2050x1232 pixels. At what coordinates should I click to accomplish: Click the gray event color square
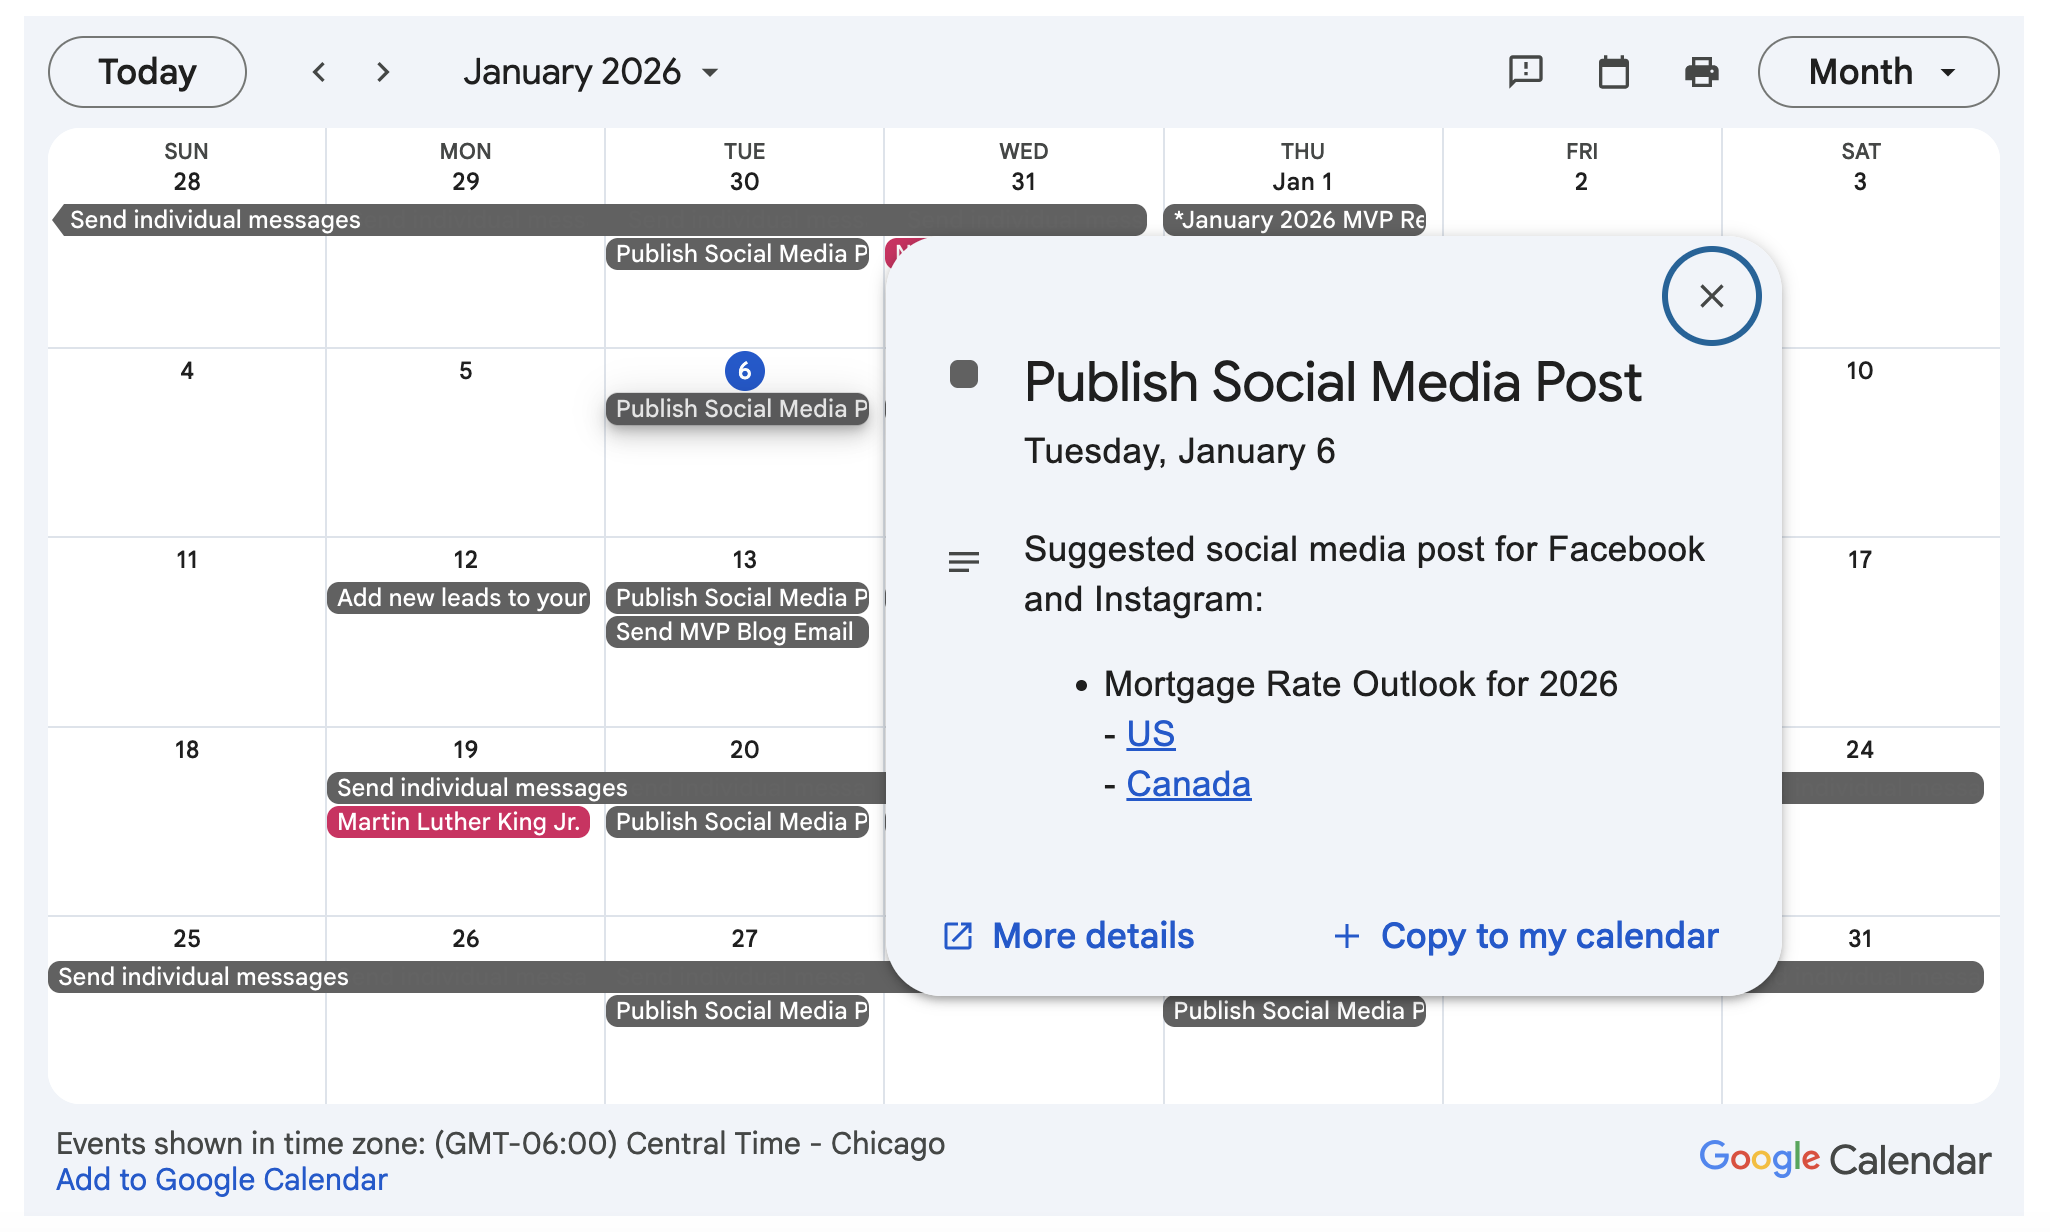[x=964, y=375]
